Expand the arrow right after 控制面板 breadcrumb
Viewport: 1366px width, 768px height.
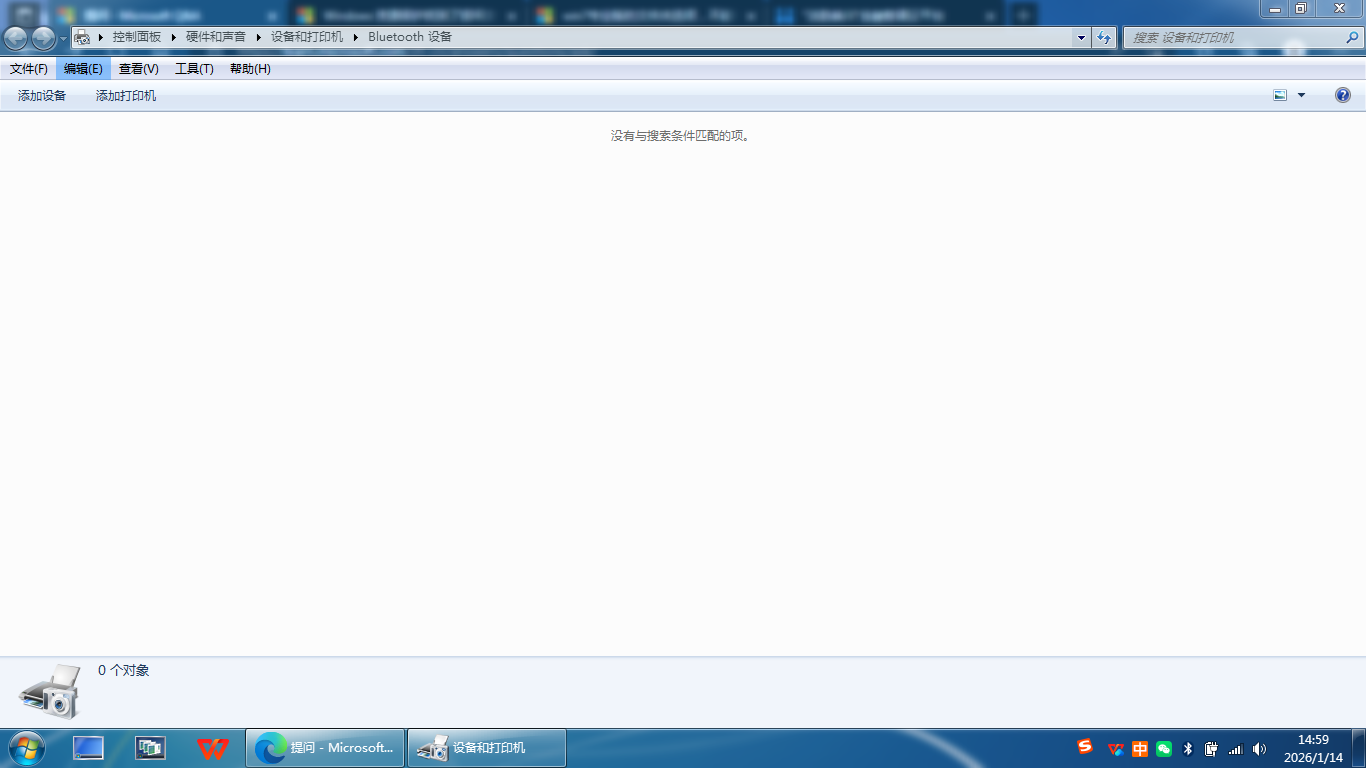pos(174,37)
